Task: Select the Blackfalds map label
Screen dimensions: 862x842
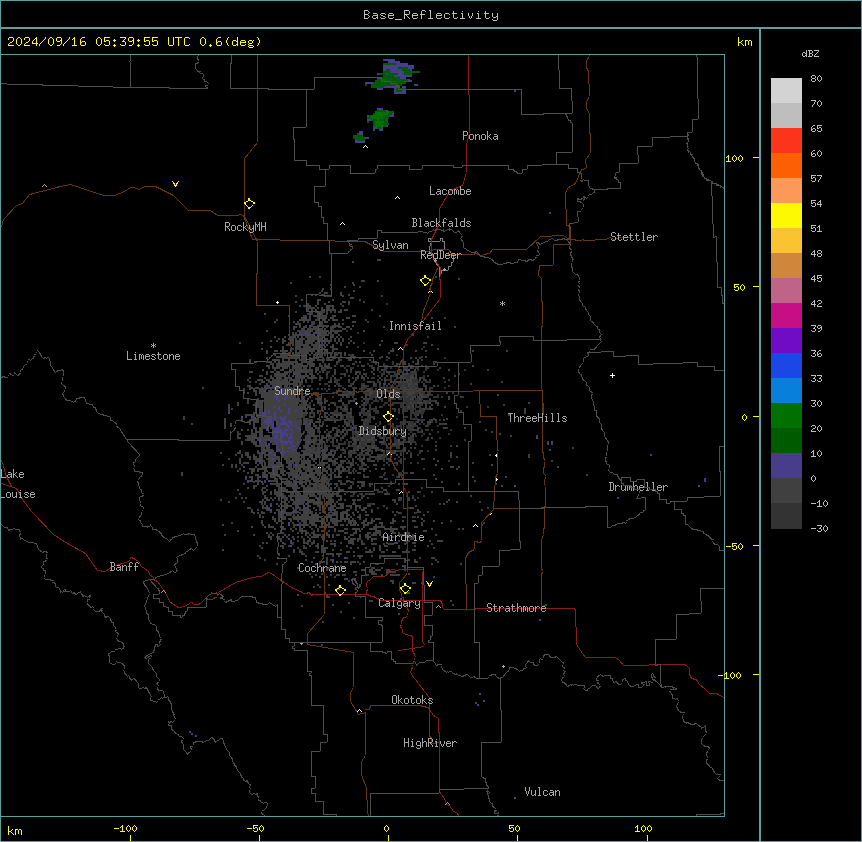Action: click(441, 223)
